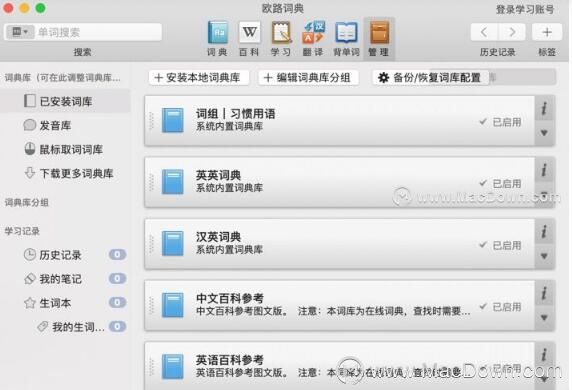Click 备份/恢复词库配置 button
Image resolution: width=572 pixels, height=390 pixels.
pyautogui.click(x=430, y=77)
